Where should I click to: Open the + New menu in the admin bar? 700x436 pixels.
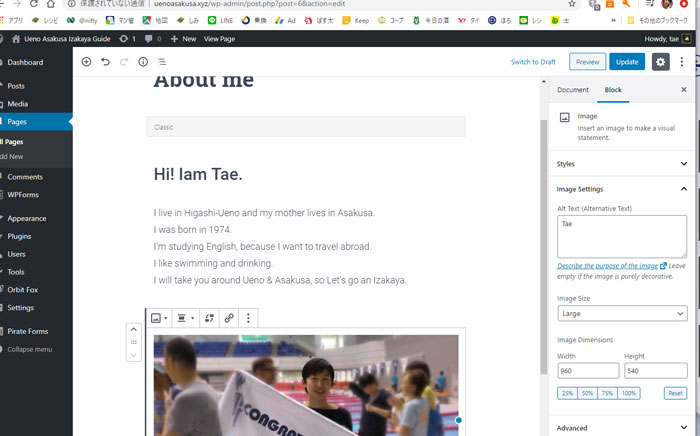(x=183, y=39)
